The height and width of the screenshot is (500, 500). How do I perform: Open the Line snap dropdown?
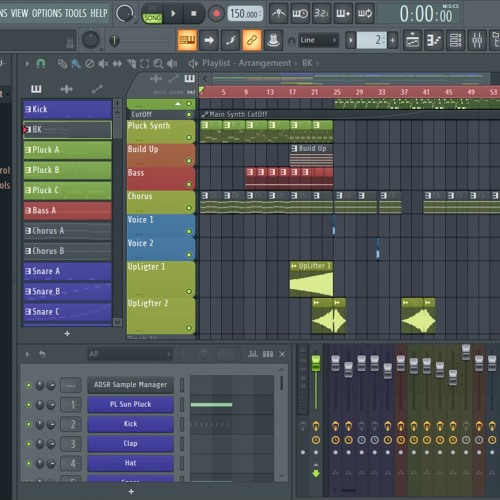click(x=318, y=40)
